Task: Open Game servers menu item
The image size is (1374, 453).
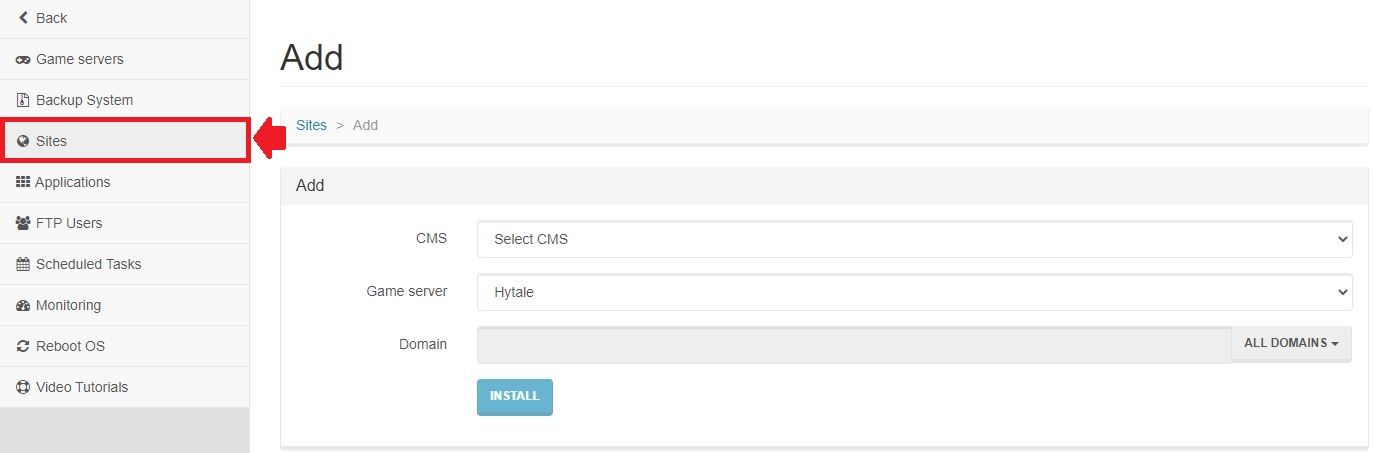Action: point(80,59)
